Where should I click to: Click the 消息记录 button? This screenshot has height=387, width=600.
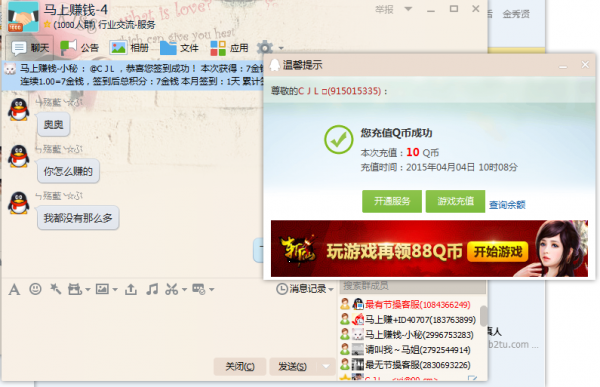click(304, 289)
